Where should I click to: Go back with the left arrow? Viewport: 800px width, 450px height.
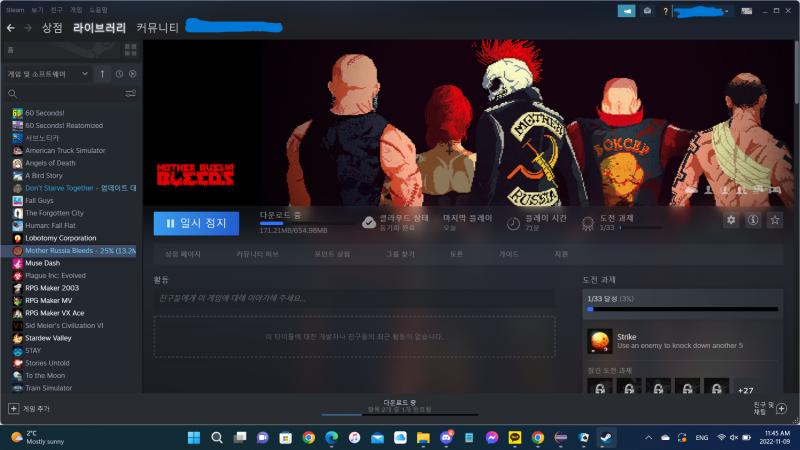pos(11,28)
